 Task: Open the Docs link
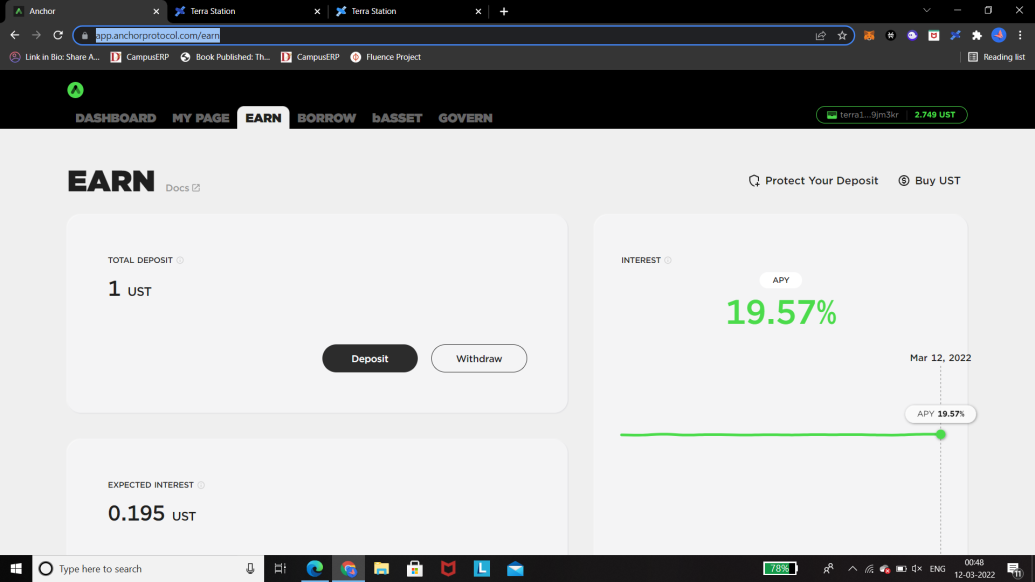pos(183,188)
